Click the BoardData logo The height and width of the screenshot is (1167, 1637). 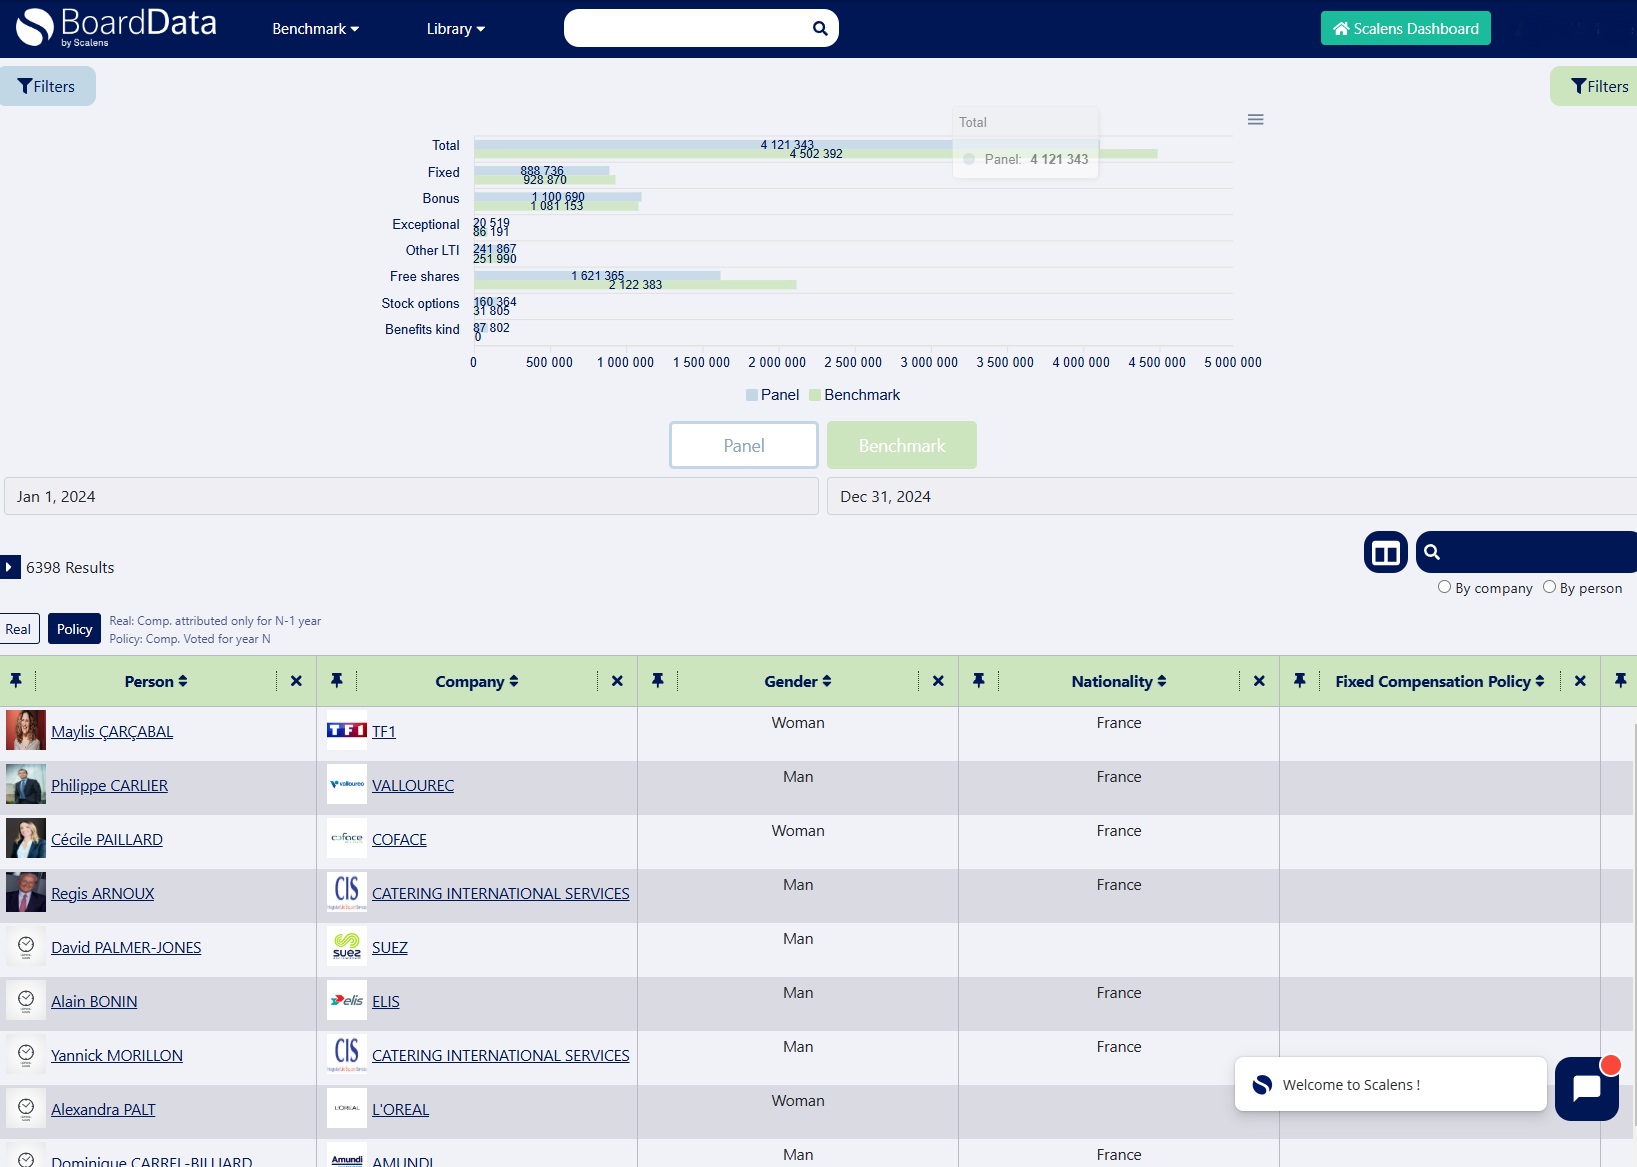(116, 27)
